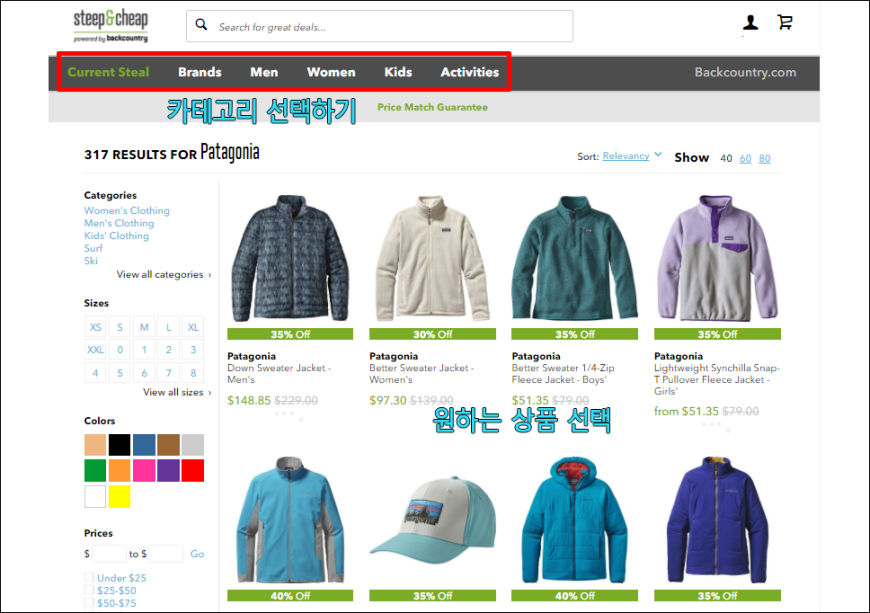870x613 pixels.
Task: Select size 0
Action: [120, 349]
